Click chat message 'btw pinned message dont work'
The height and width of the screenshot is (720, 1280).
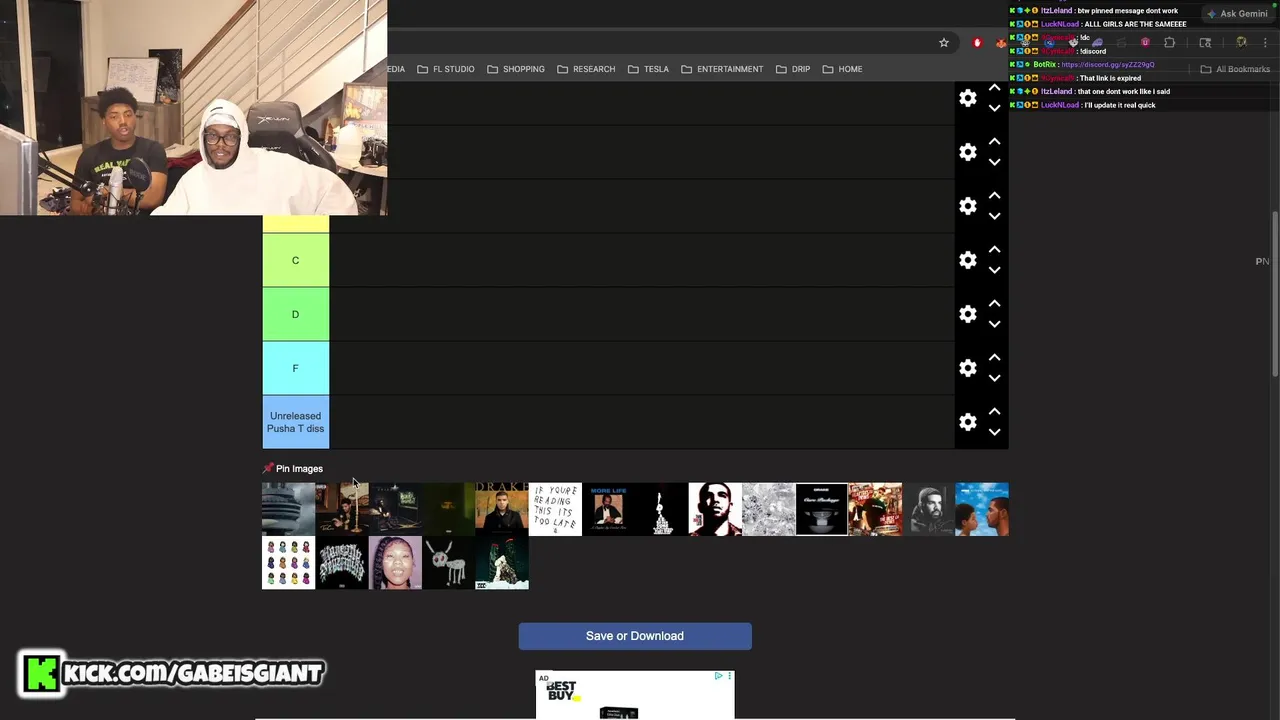point(1127,11)
